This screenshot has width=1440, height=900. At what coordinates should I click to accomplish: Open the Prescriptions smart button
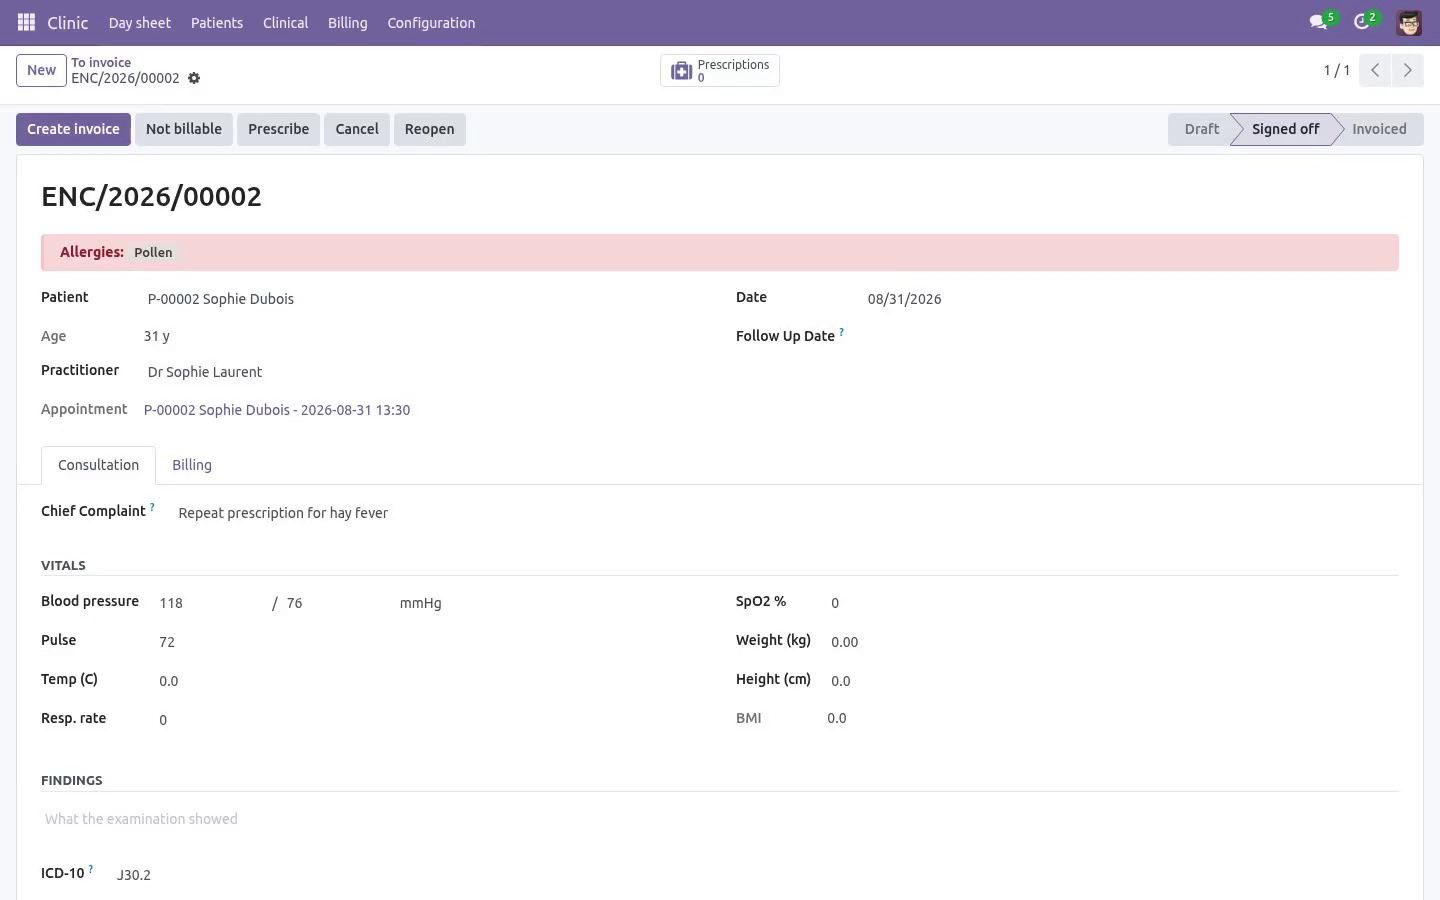[720, 70]
